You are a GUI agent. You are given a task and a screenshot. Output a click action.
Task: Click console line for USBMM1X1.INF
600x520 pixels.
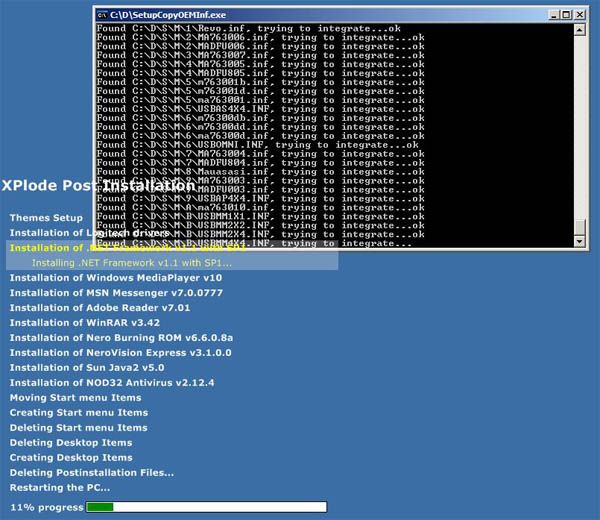pyautogui.click(x=260, y=217)
